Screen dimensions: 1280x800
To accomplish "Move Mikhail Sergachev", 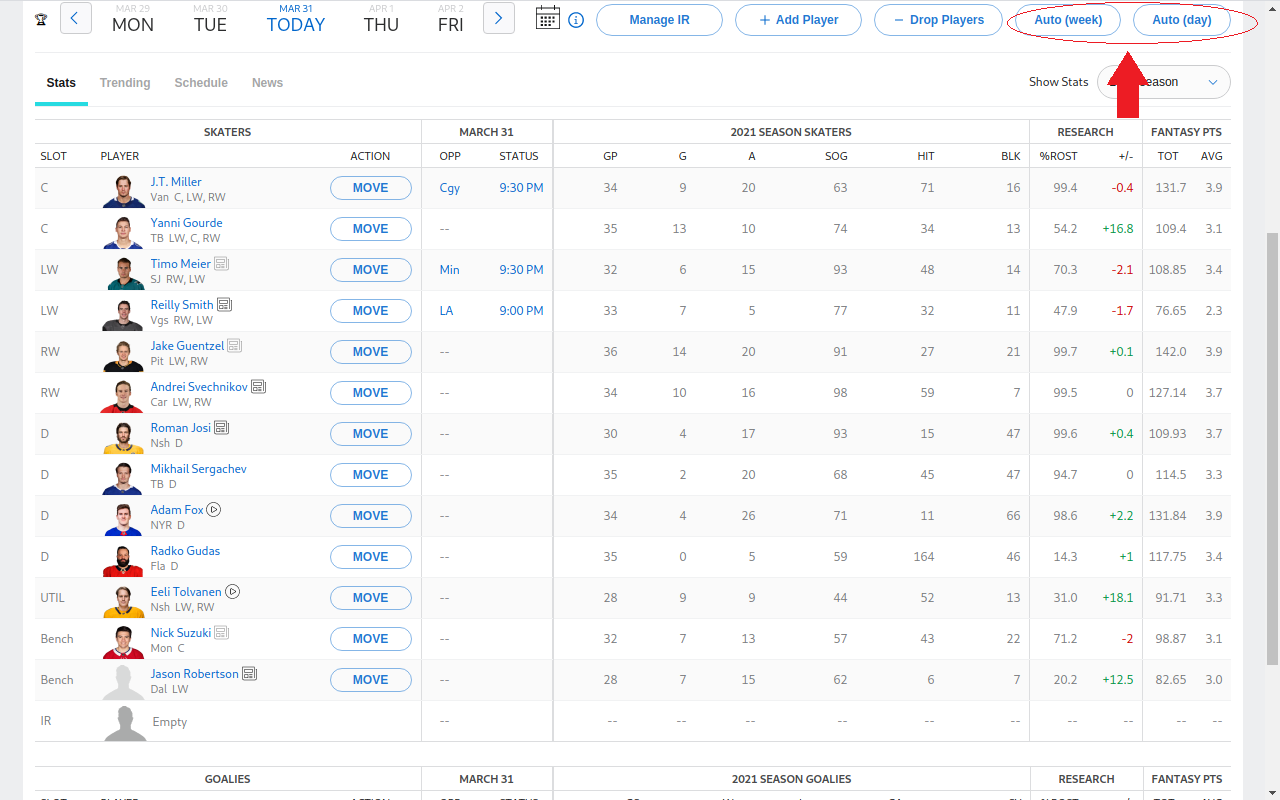I will tap(371, 475).
